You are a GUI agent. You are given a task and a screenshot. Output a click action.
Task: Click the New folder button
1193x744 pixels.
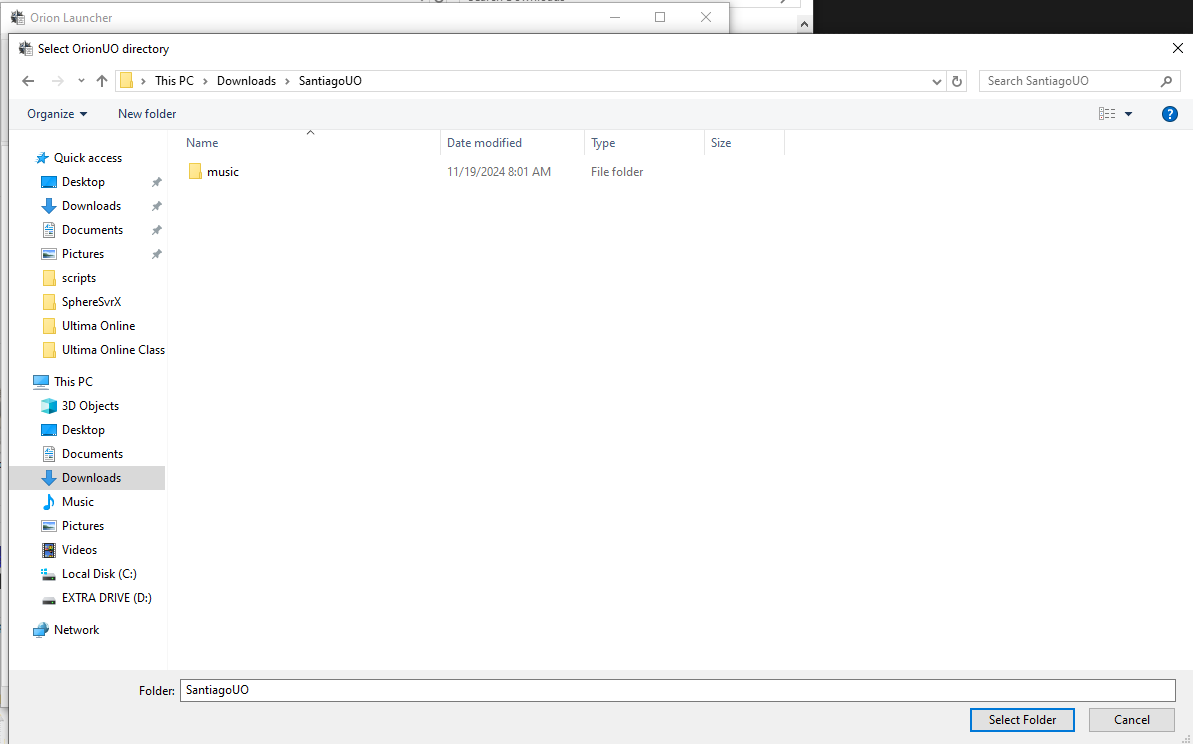pyautogui.click(x=147, y=114)
